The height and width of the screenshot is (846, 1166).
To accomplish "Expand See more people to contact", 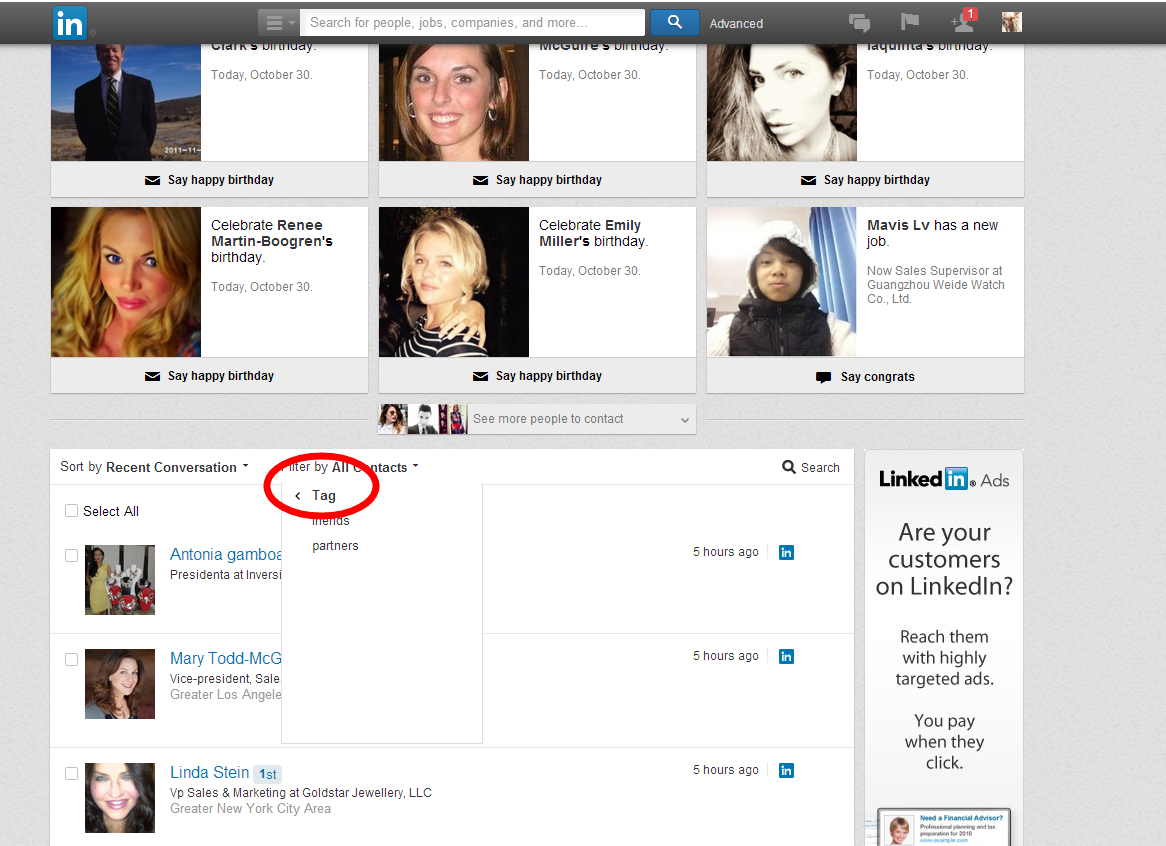I will pyautogui.click(x=537, y=419).
